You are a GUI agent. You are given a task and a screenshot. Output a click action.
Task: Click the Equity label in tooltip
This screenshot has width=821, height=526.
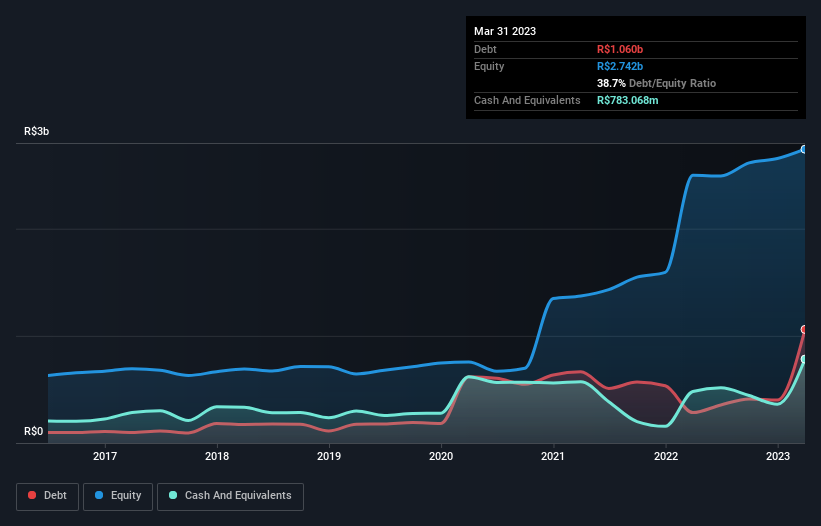pos(489,66)
